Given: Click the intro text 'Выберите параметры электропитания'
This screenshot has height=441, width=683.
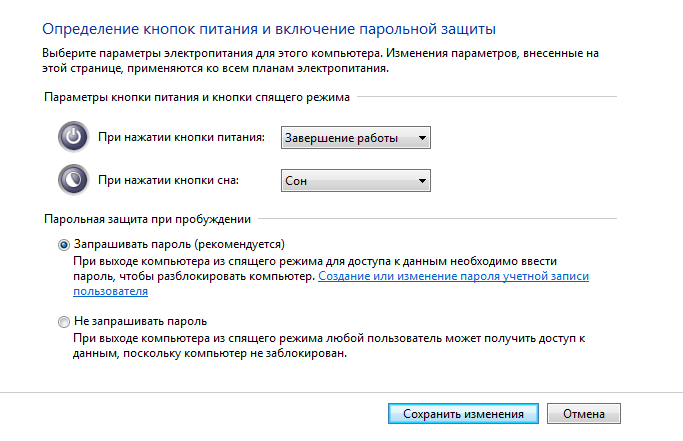Looking at the screenshot, I should click(x=200, y=51).
